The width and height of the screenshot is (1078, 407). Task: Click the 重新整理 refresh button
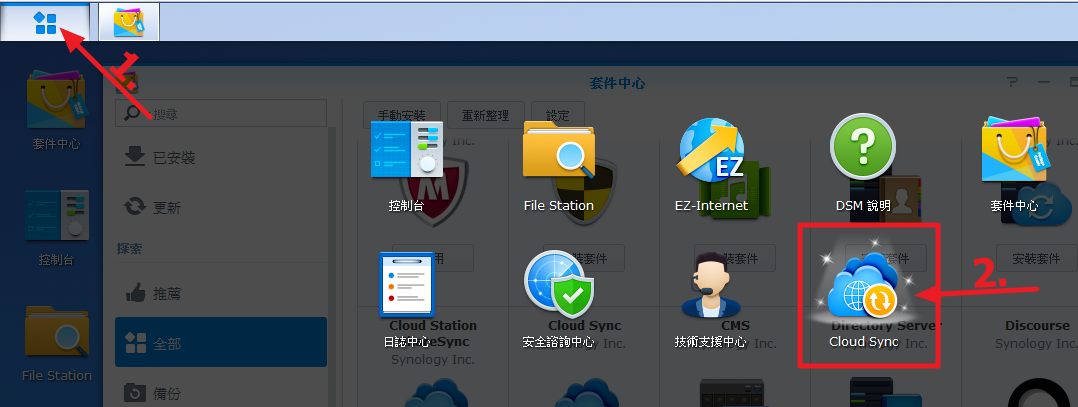486,114
